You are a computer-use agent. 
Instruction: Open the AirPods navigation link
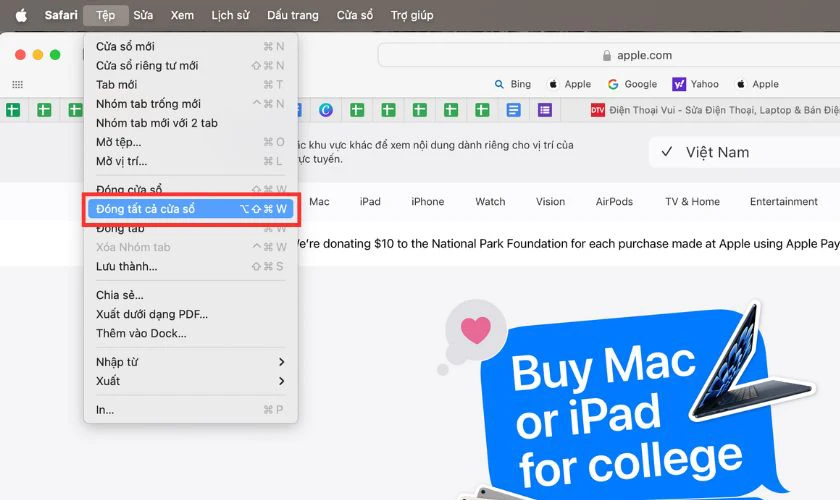point(614,202)
